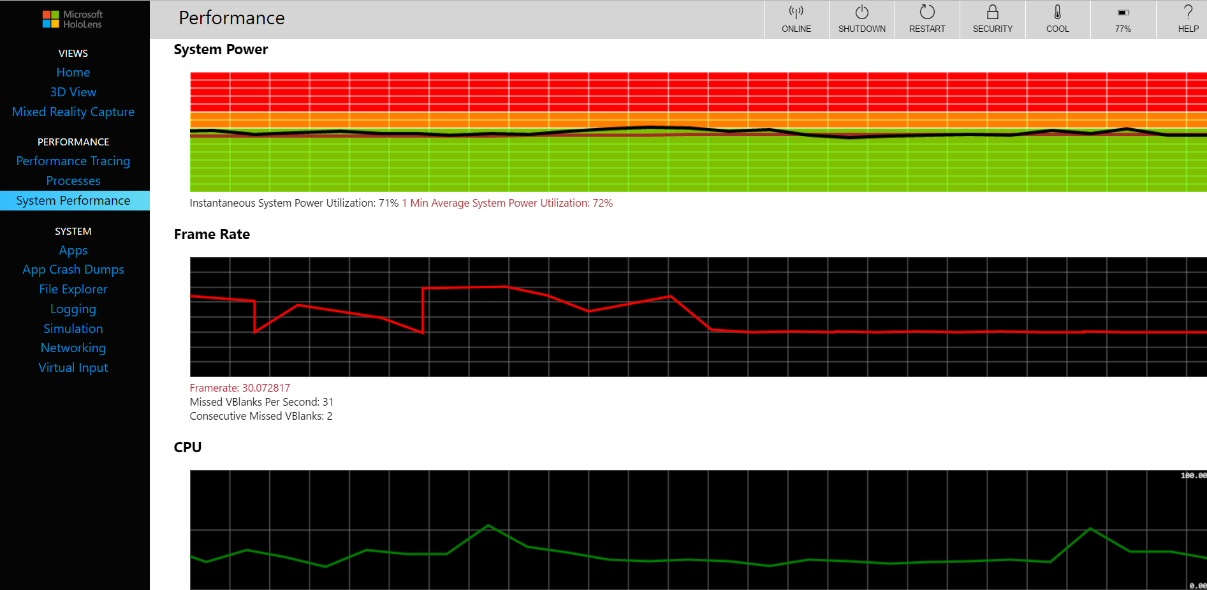Click the Online wireless status icon
1207x590 pixels.
796,12
